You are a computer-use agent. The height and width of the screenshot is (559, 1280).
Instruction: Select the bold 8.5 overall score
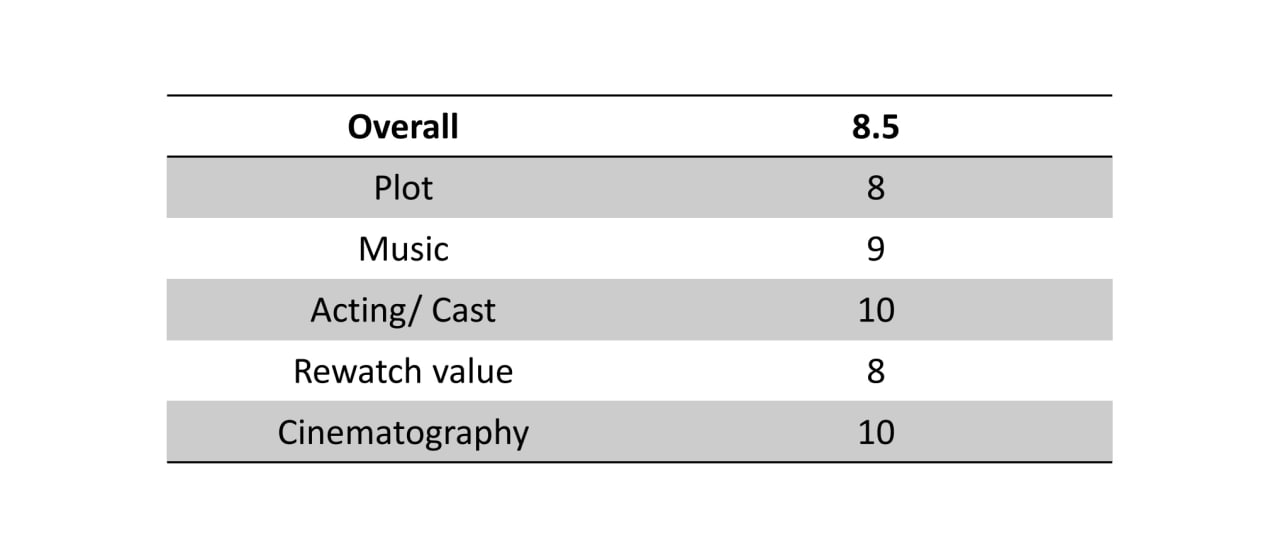point(876,127)
